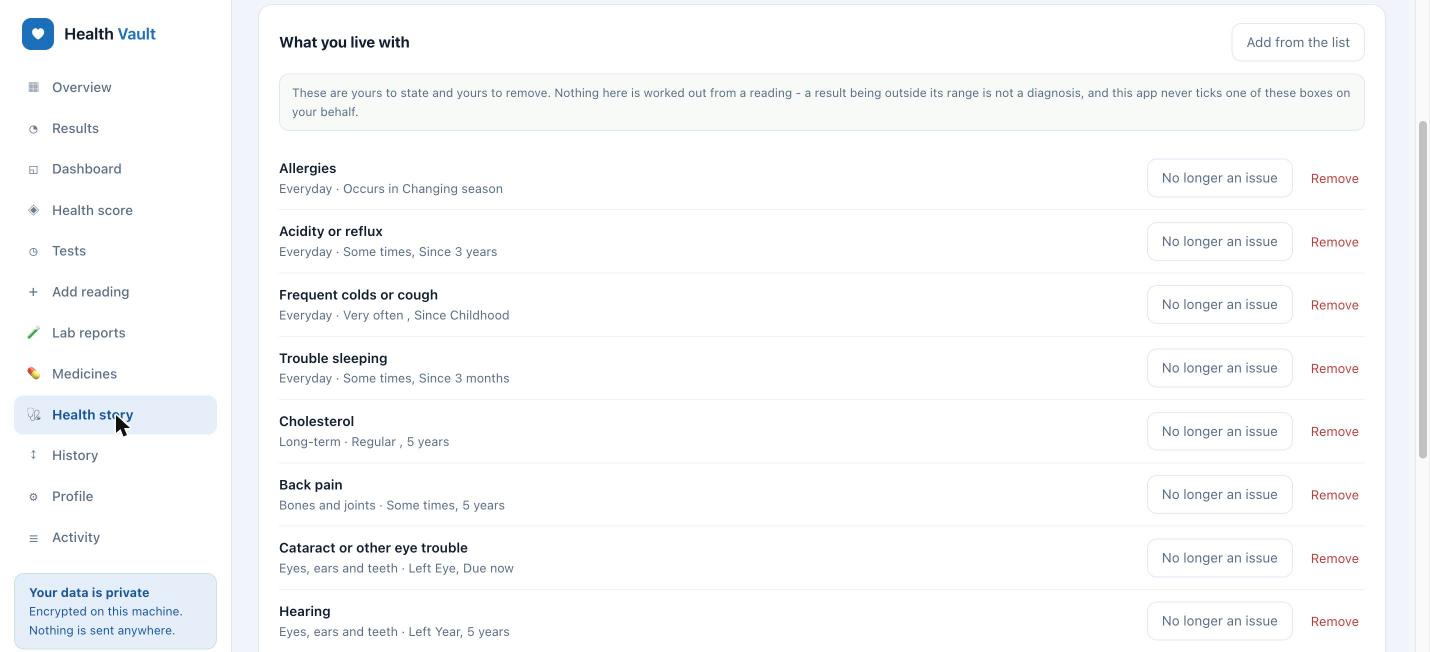
Task: Click the page vertical scrollbar thumb
Action: (1423, 290)
